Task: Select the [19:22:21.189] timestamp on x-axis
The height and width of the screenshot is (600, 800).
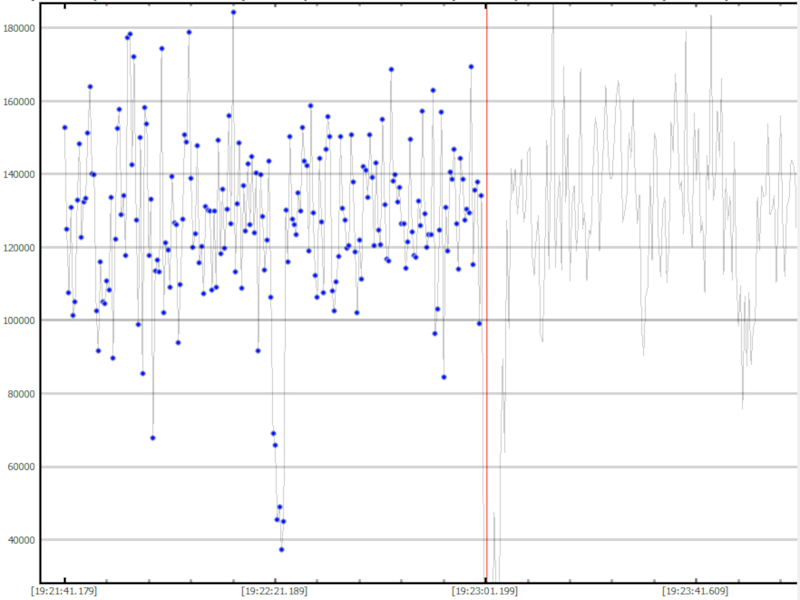Action: coord(275,591)
